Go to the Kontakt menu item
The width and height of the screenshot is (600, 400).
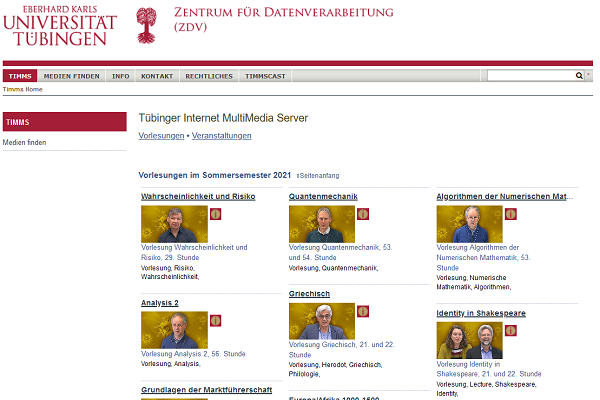[x=157, y=76]
